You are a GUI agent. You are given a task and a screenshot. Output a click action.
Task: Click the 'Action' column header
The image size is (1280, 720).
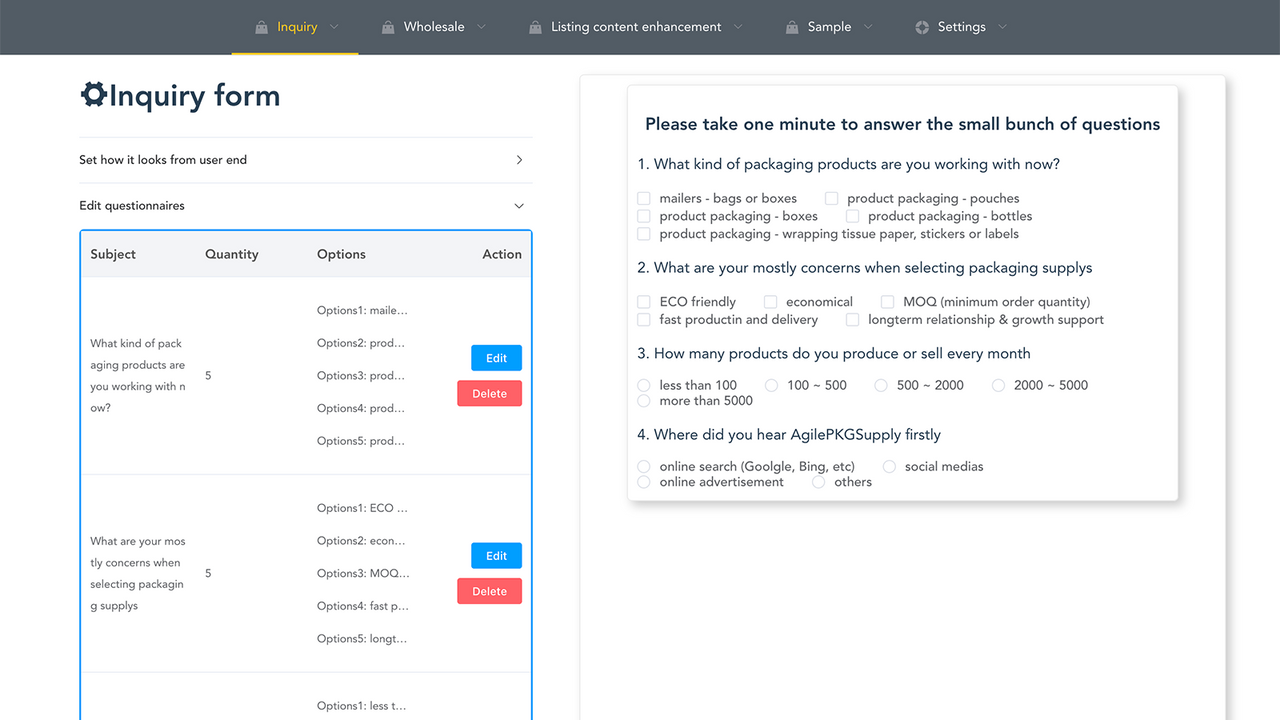click(x=502, y=254)
